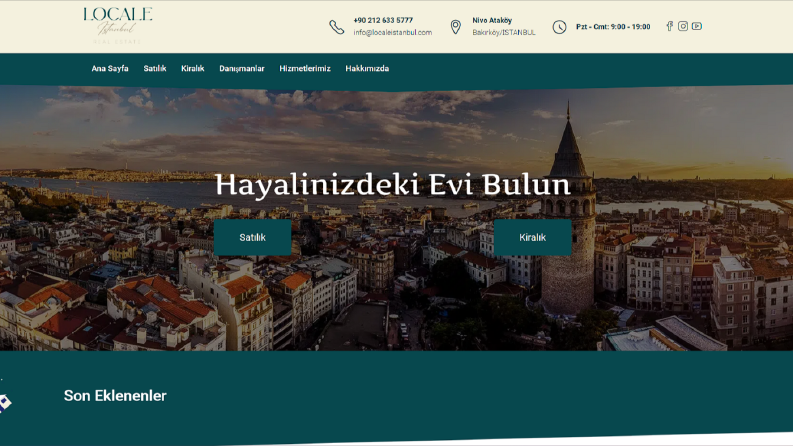Open the Facebook social icon
Screen dimensions: 793x446
click(x=670, y=26)
